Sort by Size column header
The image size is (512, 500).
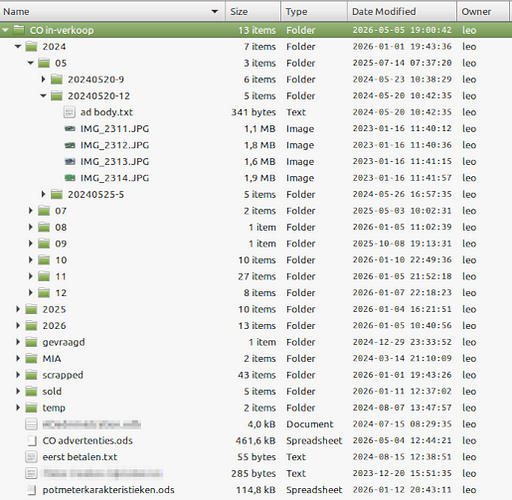click(253, 12)
